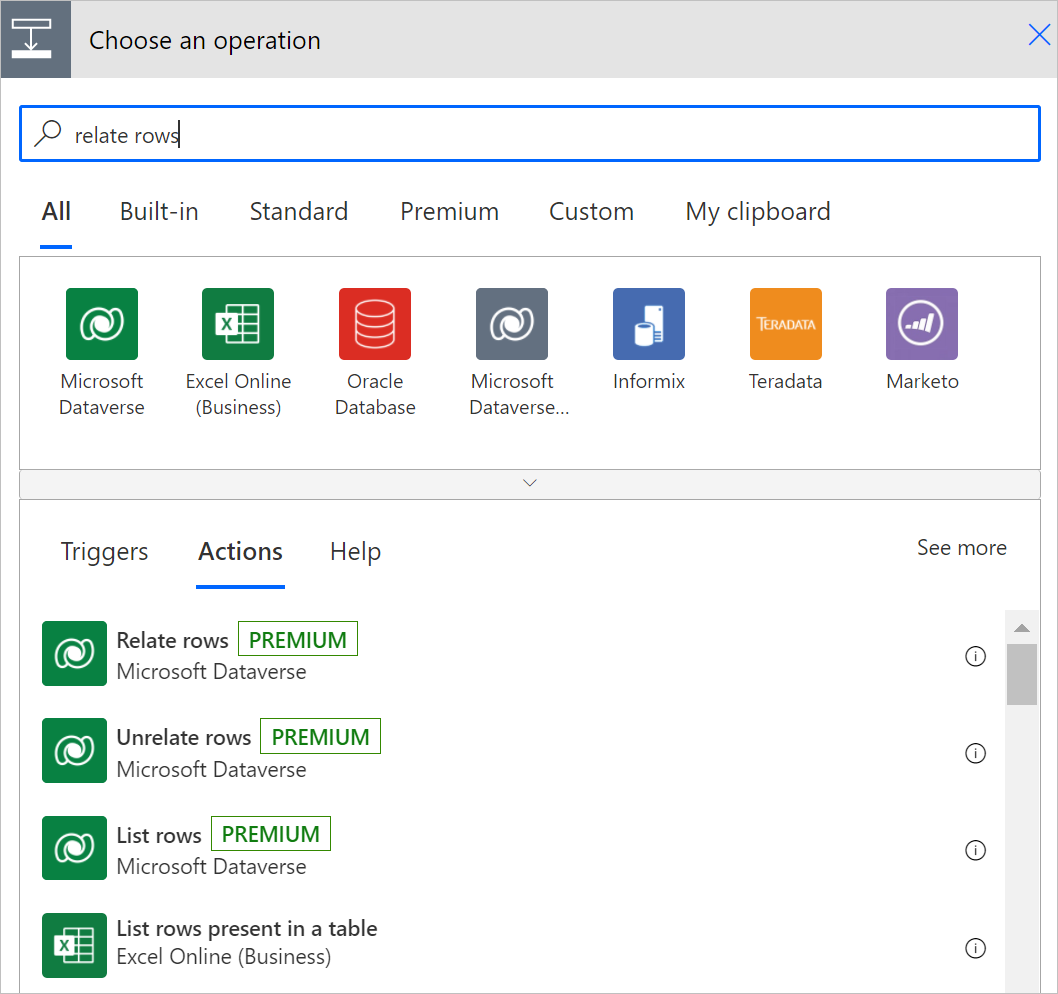
Task: Select the Actions tab
Action: pyautogui.click(x=240, y=551)
